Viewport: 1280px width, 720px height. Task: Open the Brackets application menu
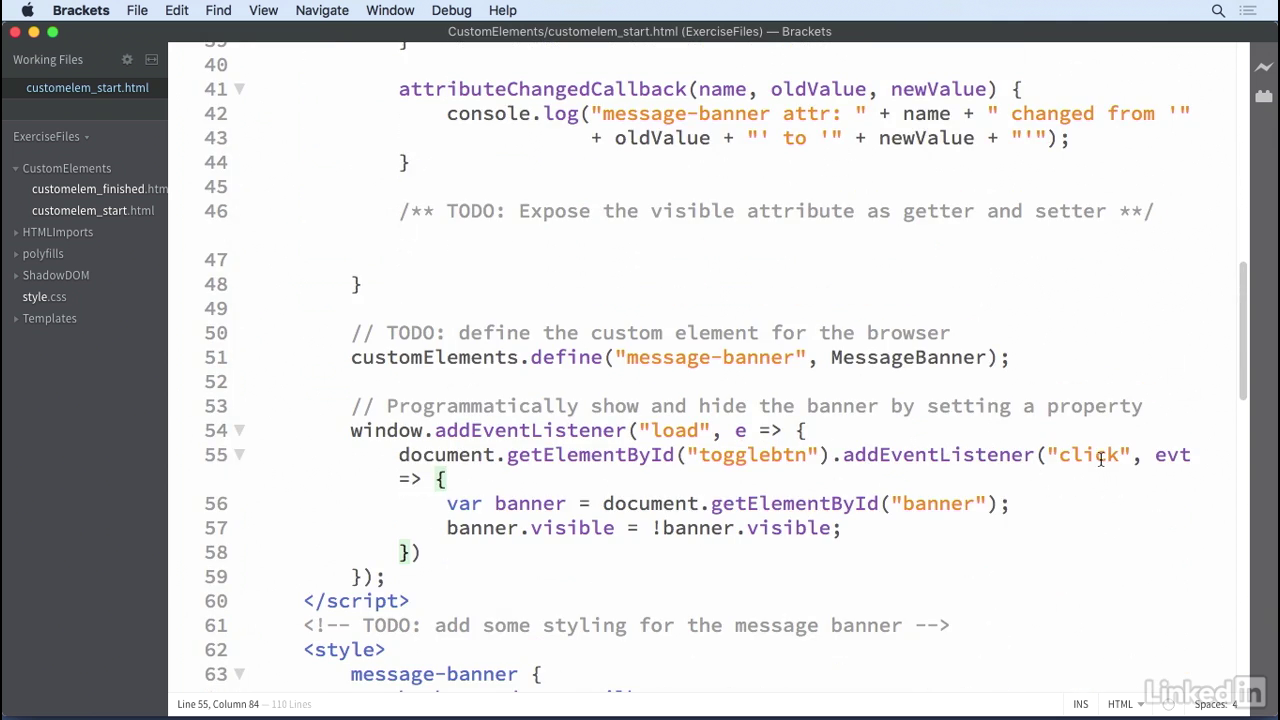[x=81, y=10]
